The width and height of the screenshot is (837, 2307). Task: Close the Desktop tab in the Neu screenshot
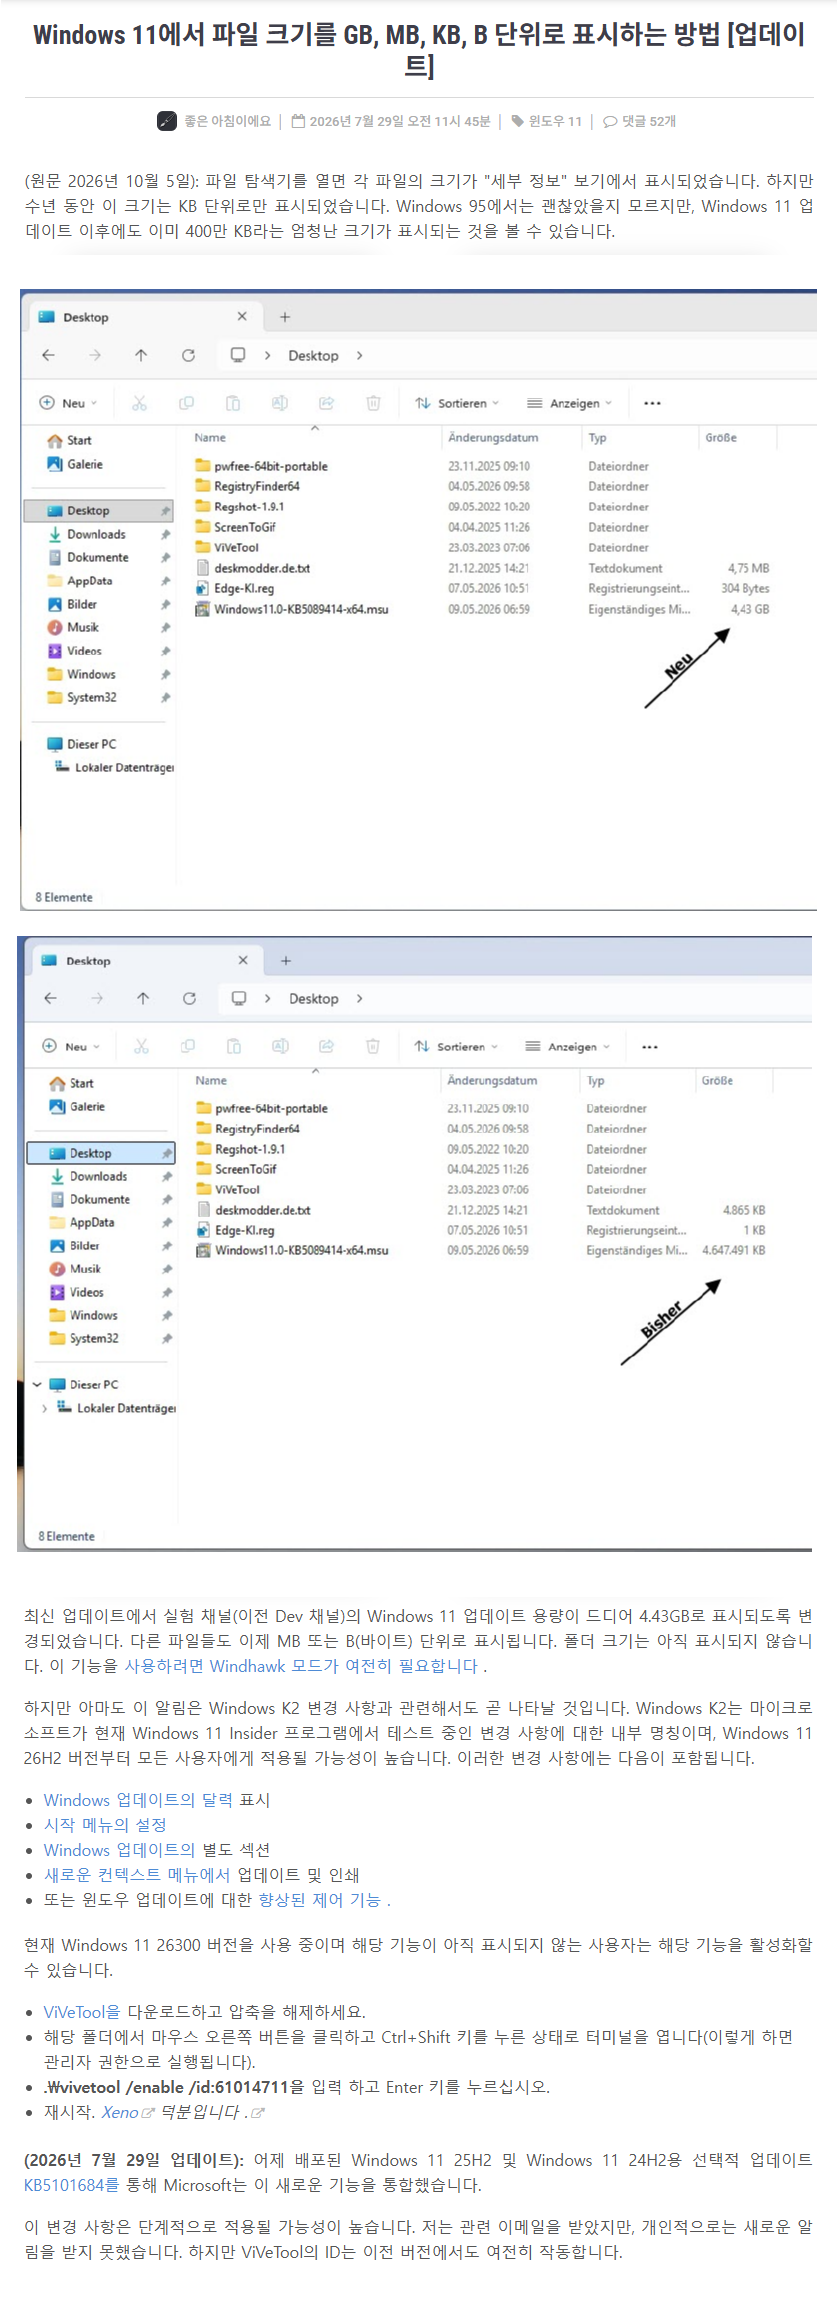click(x=242, y=316)
